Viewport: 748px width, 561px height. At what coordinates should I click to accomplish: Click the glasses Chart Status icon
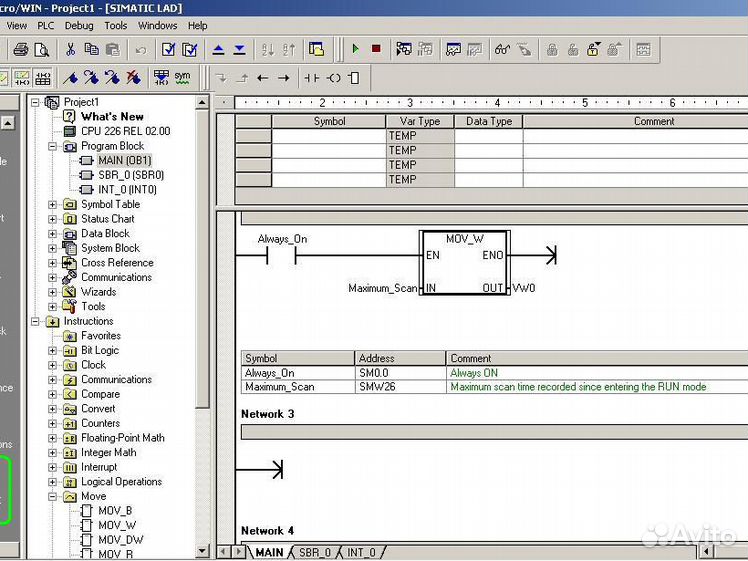[x=502, y=49]
